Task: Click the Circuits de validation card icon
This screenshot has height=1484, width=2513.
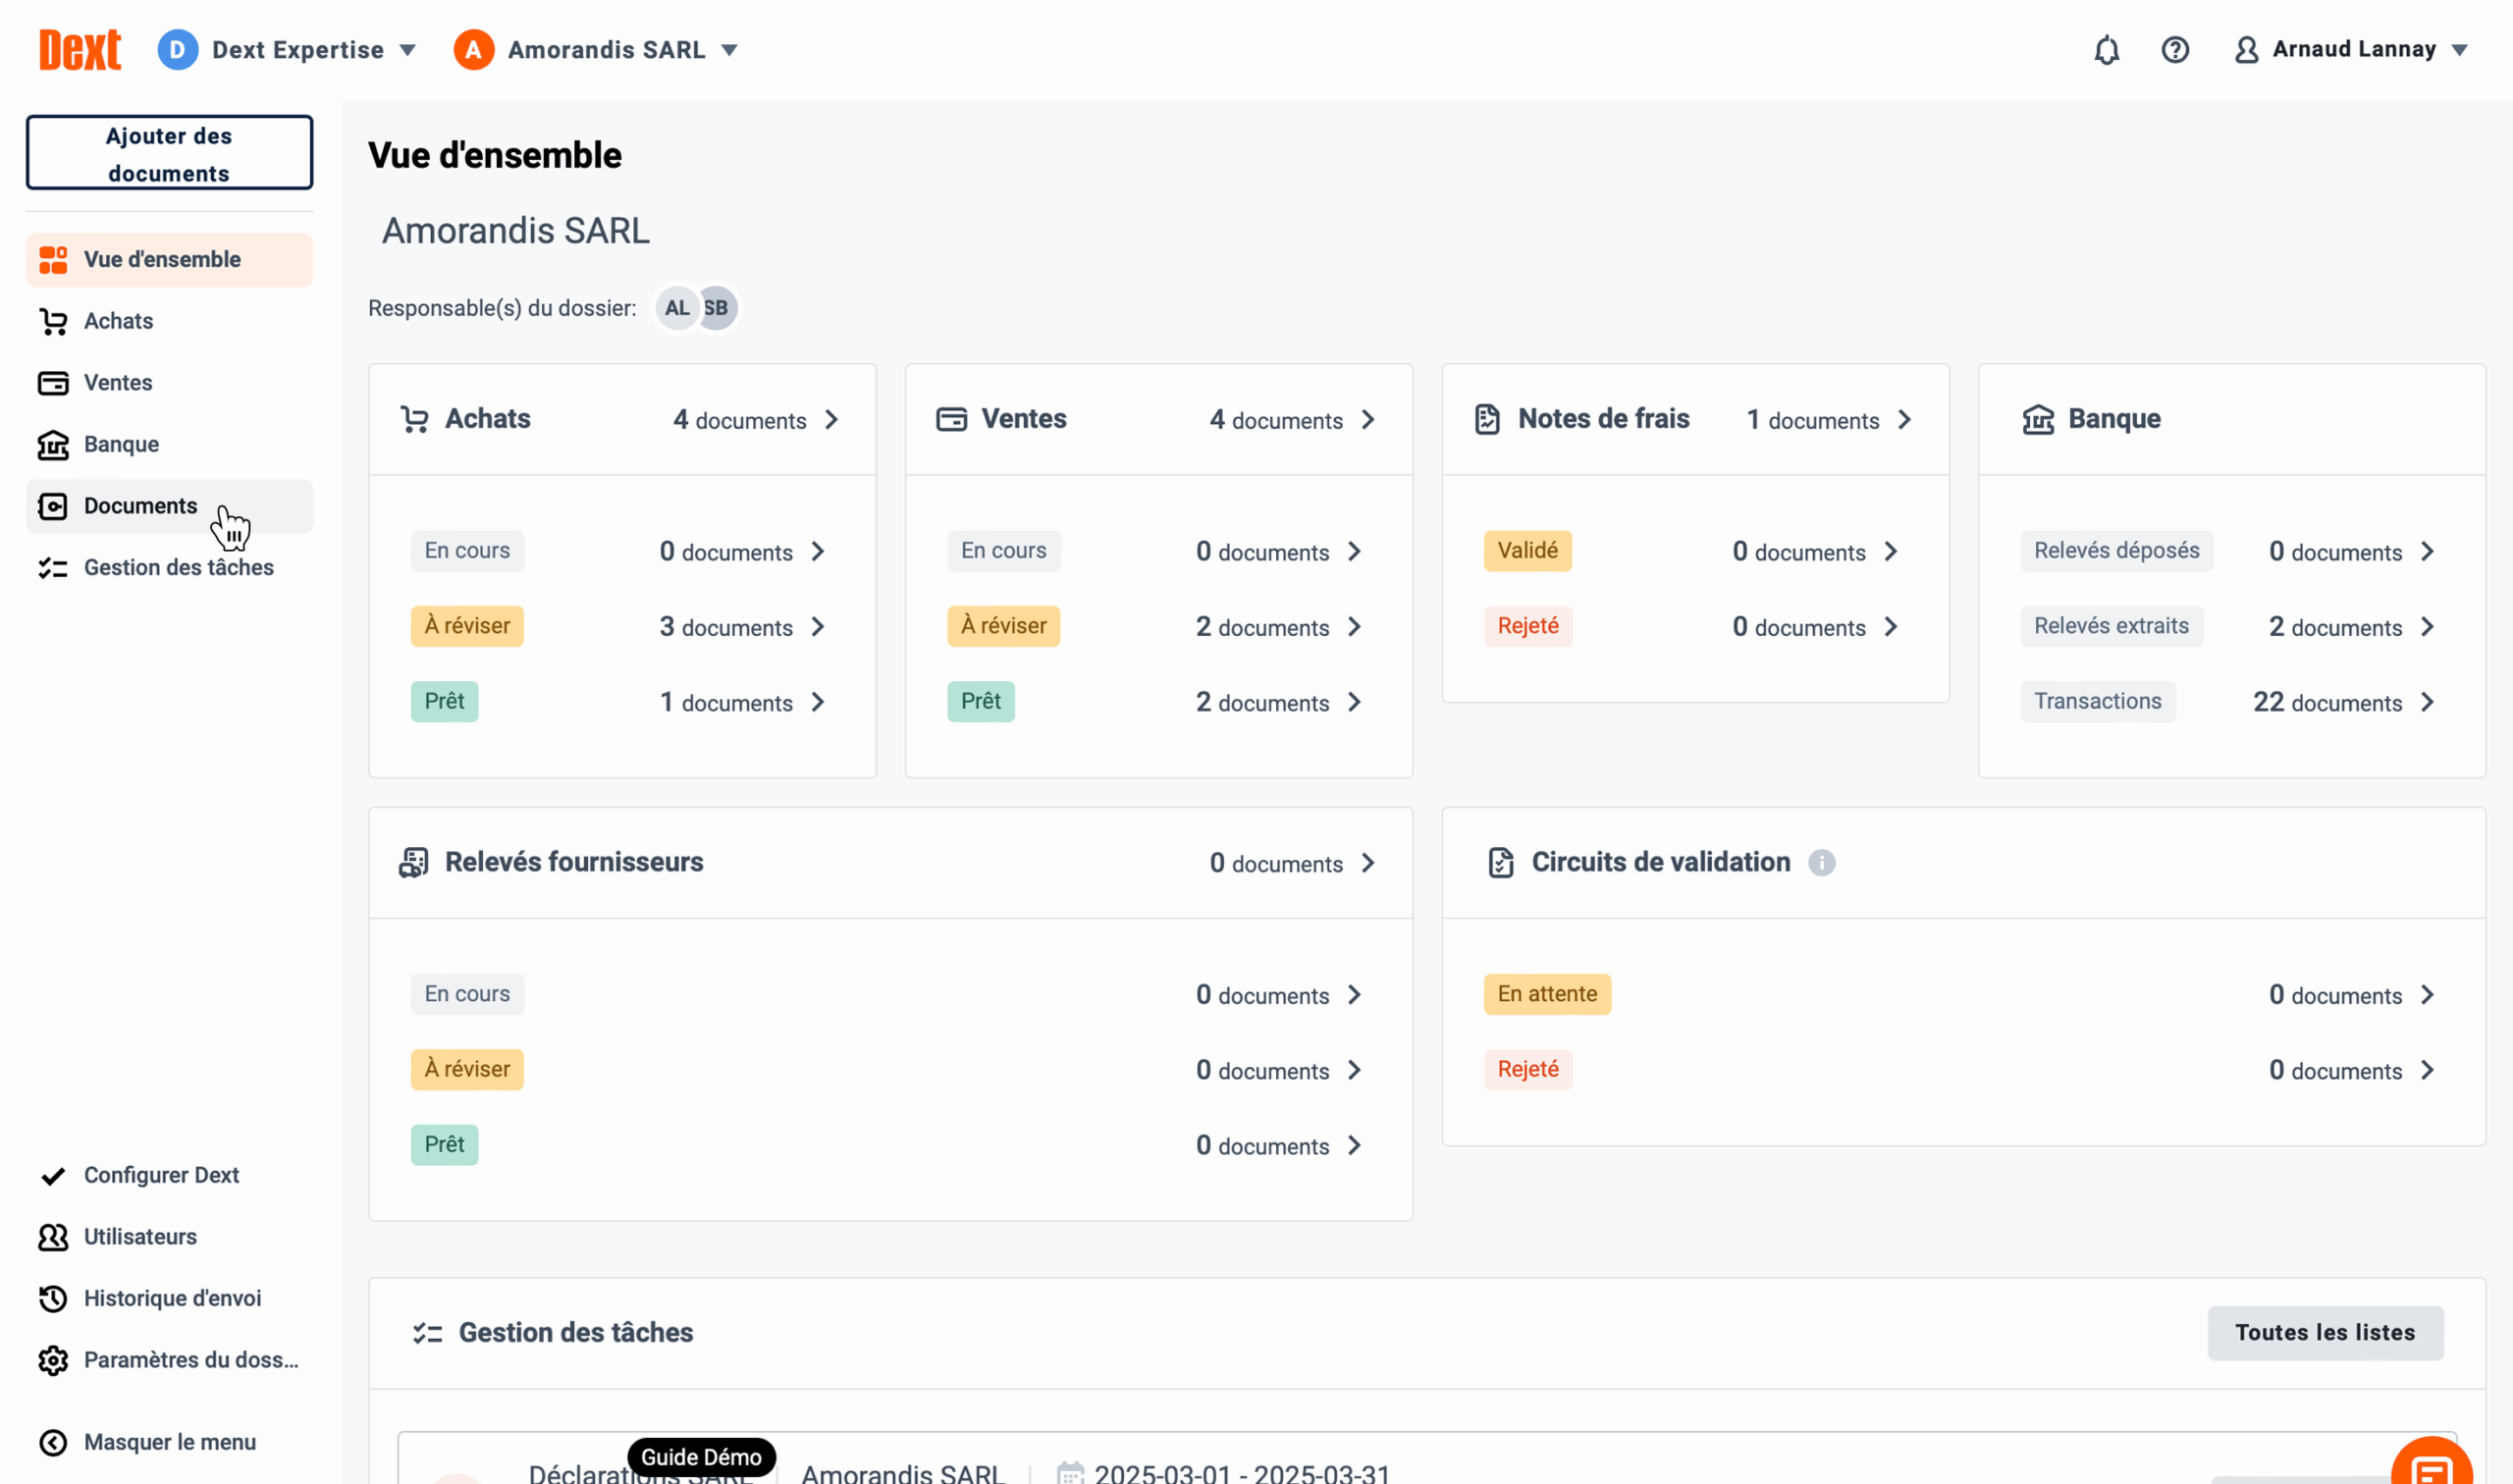Action: pyautogui.click(x=1500, y=862)
